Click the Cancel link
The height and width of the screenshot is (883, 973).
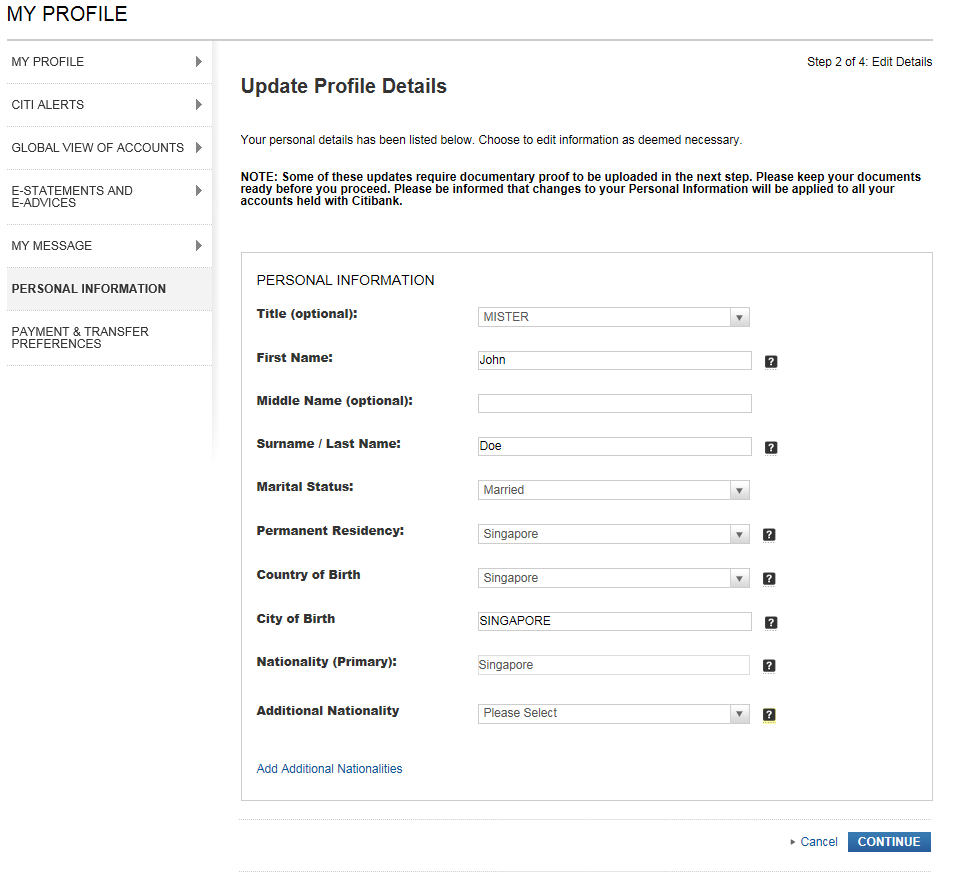pos(818,842)
